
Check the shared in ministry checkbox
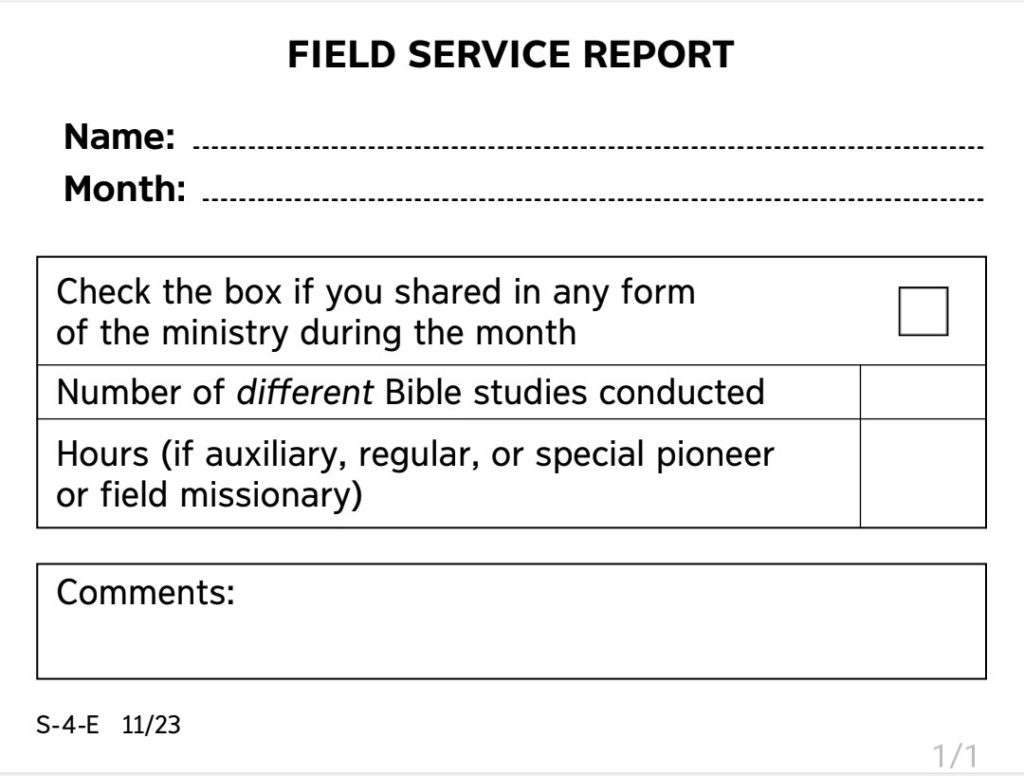(x=923, y=311)
